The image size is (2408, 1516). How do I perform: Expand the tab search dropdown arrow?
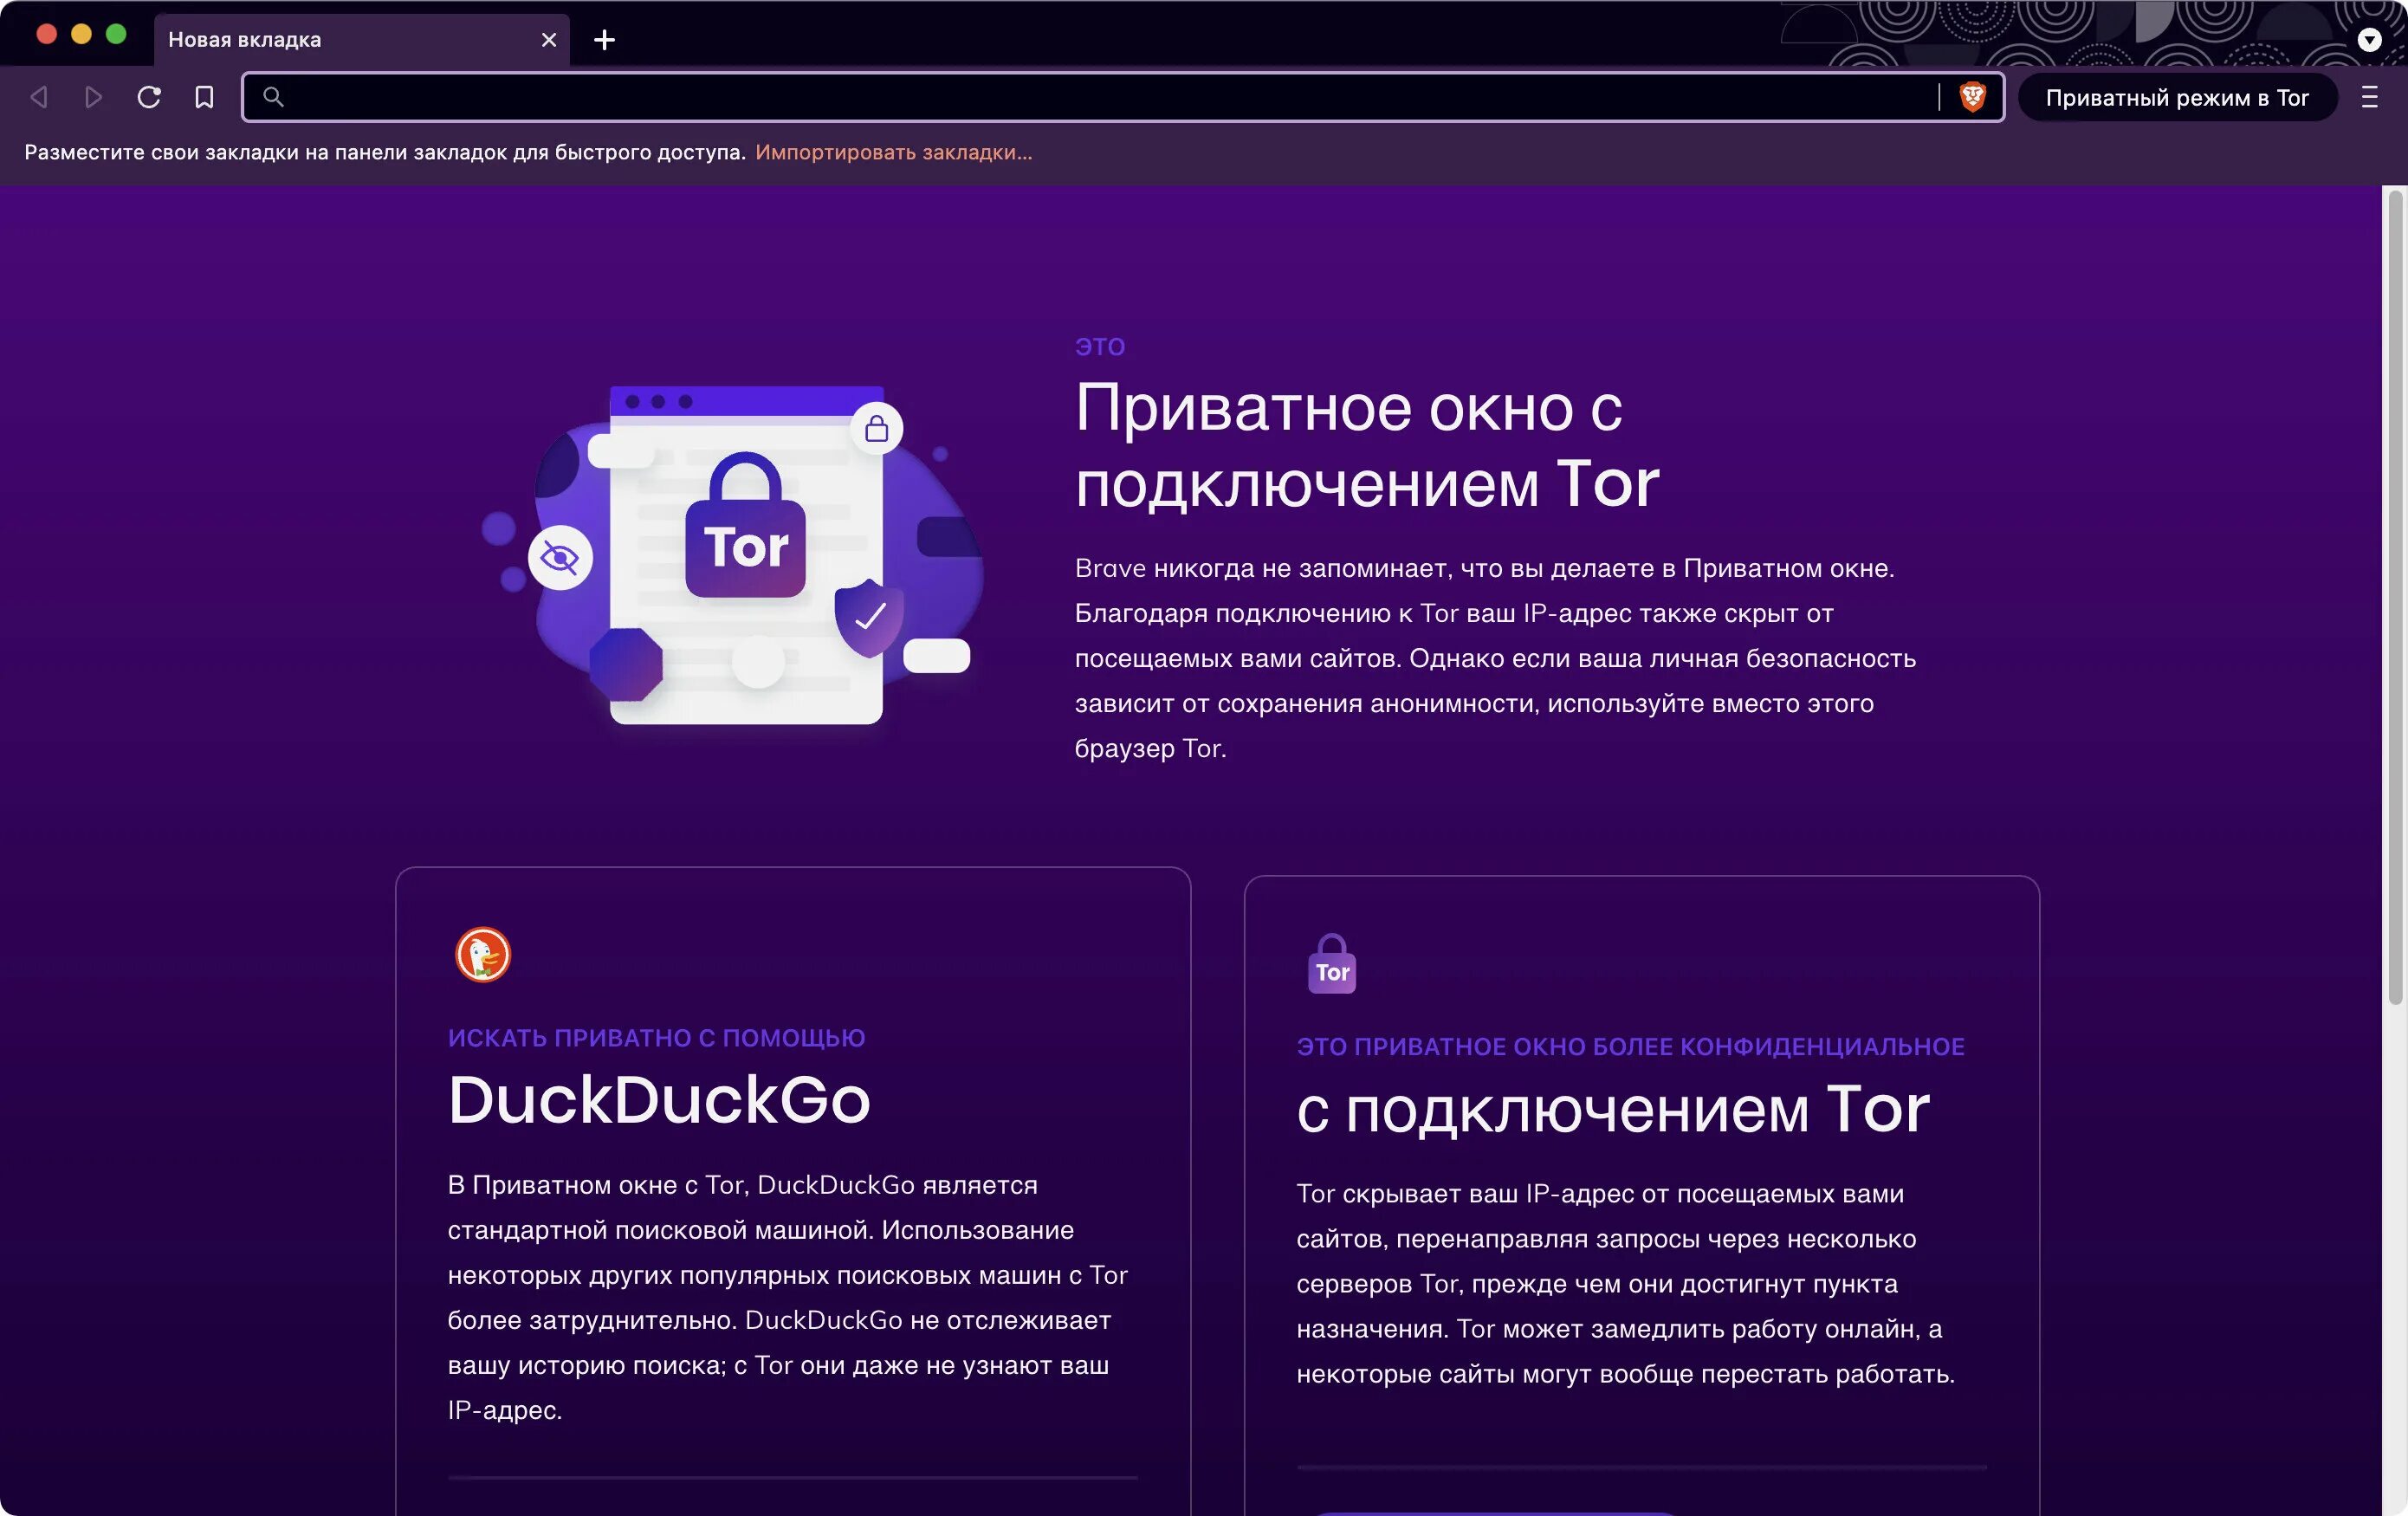tap(2369, 39)
